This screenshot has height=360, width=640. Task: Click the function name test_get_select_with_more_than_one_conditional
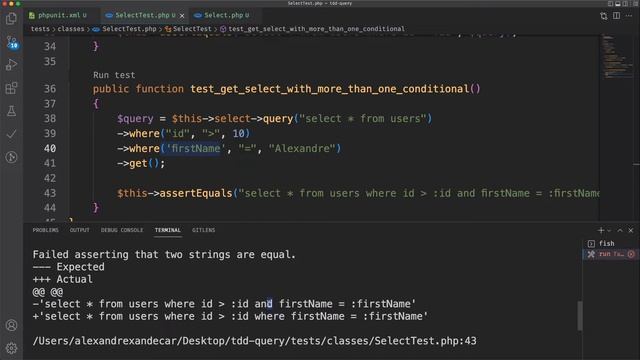coord(330,89)
